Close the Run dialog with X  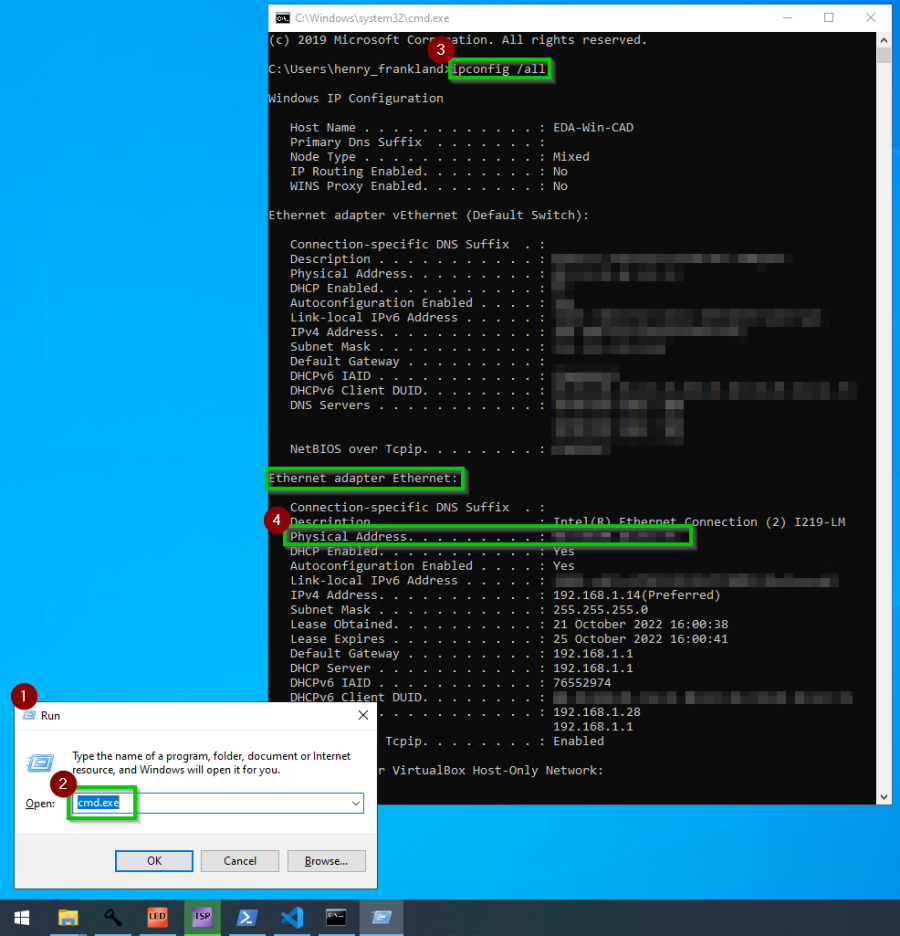tap(362, 715)
